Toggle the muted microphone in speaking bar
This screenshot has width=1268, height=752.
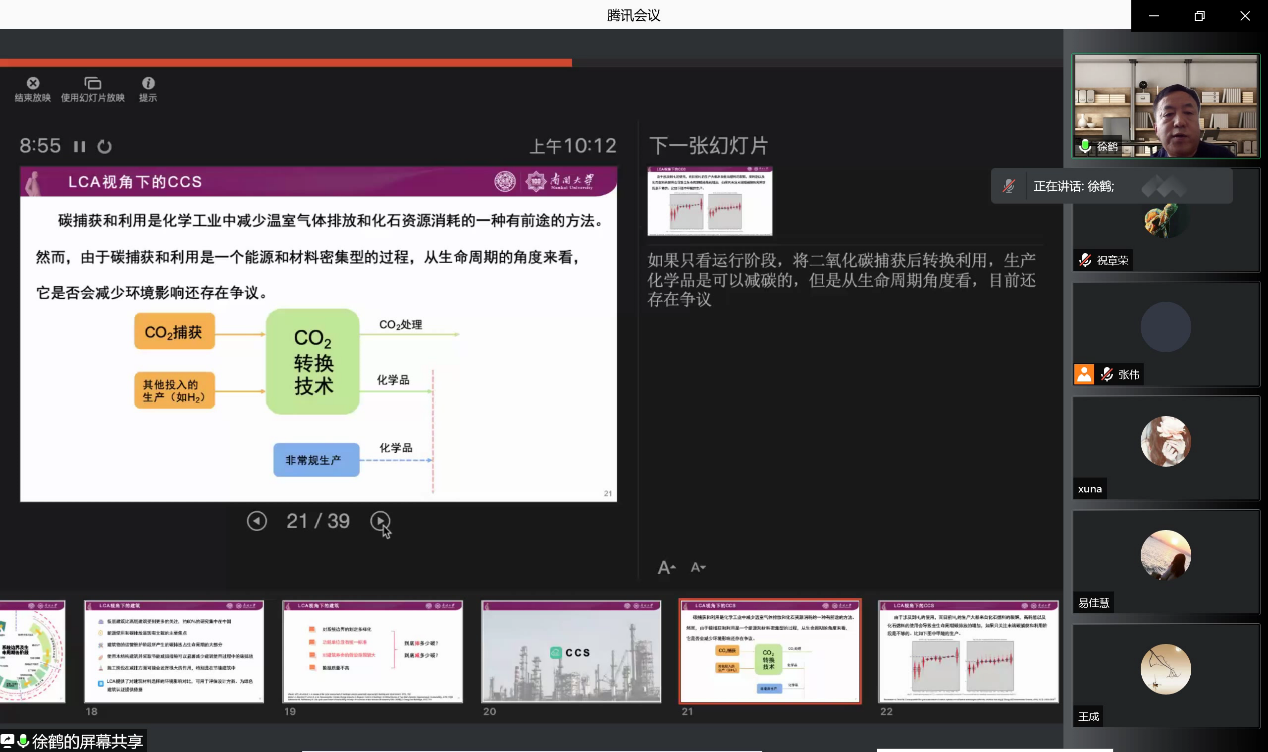1010,186
